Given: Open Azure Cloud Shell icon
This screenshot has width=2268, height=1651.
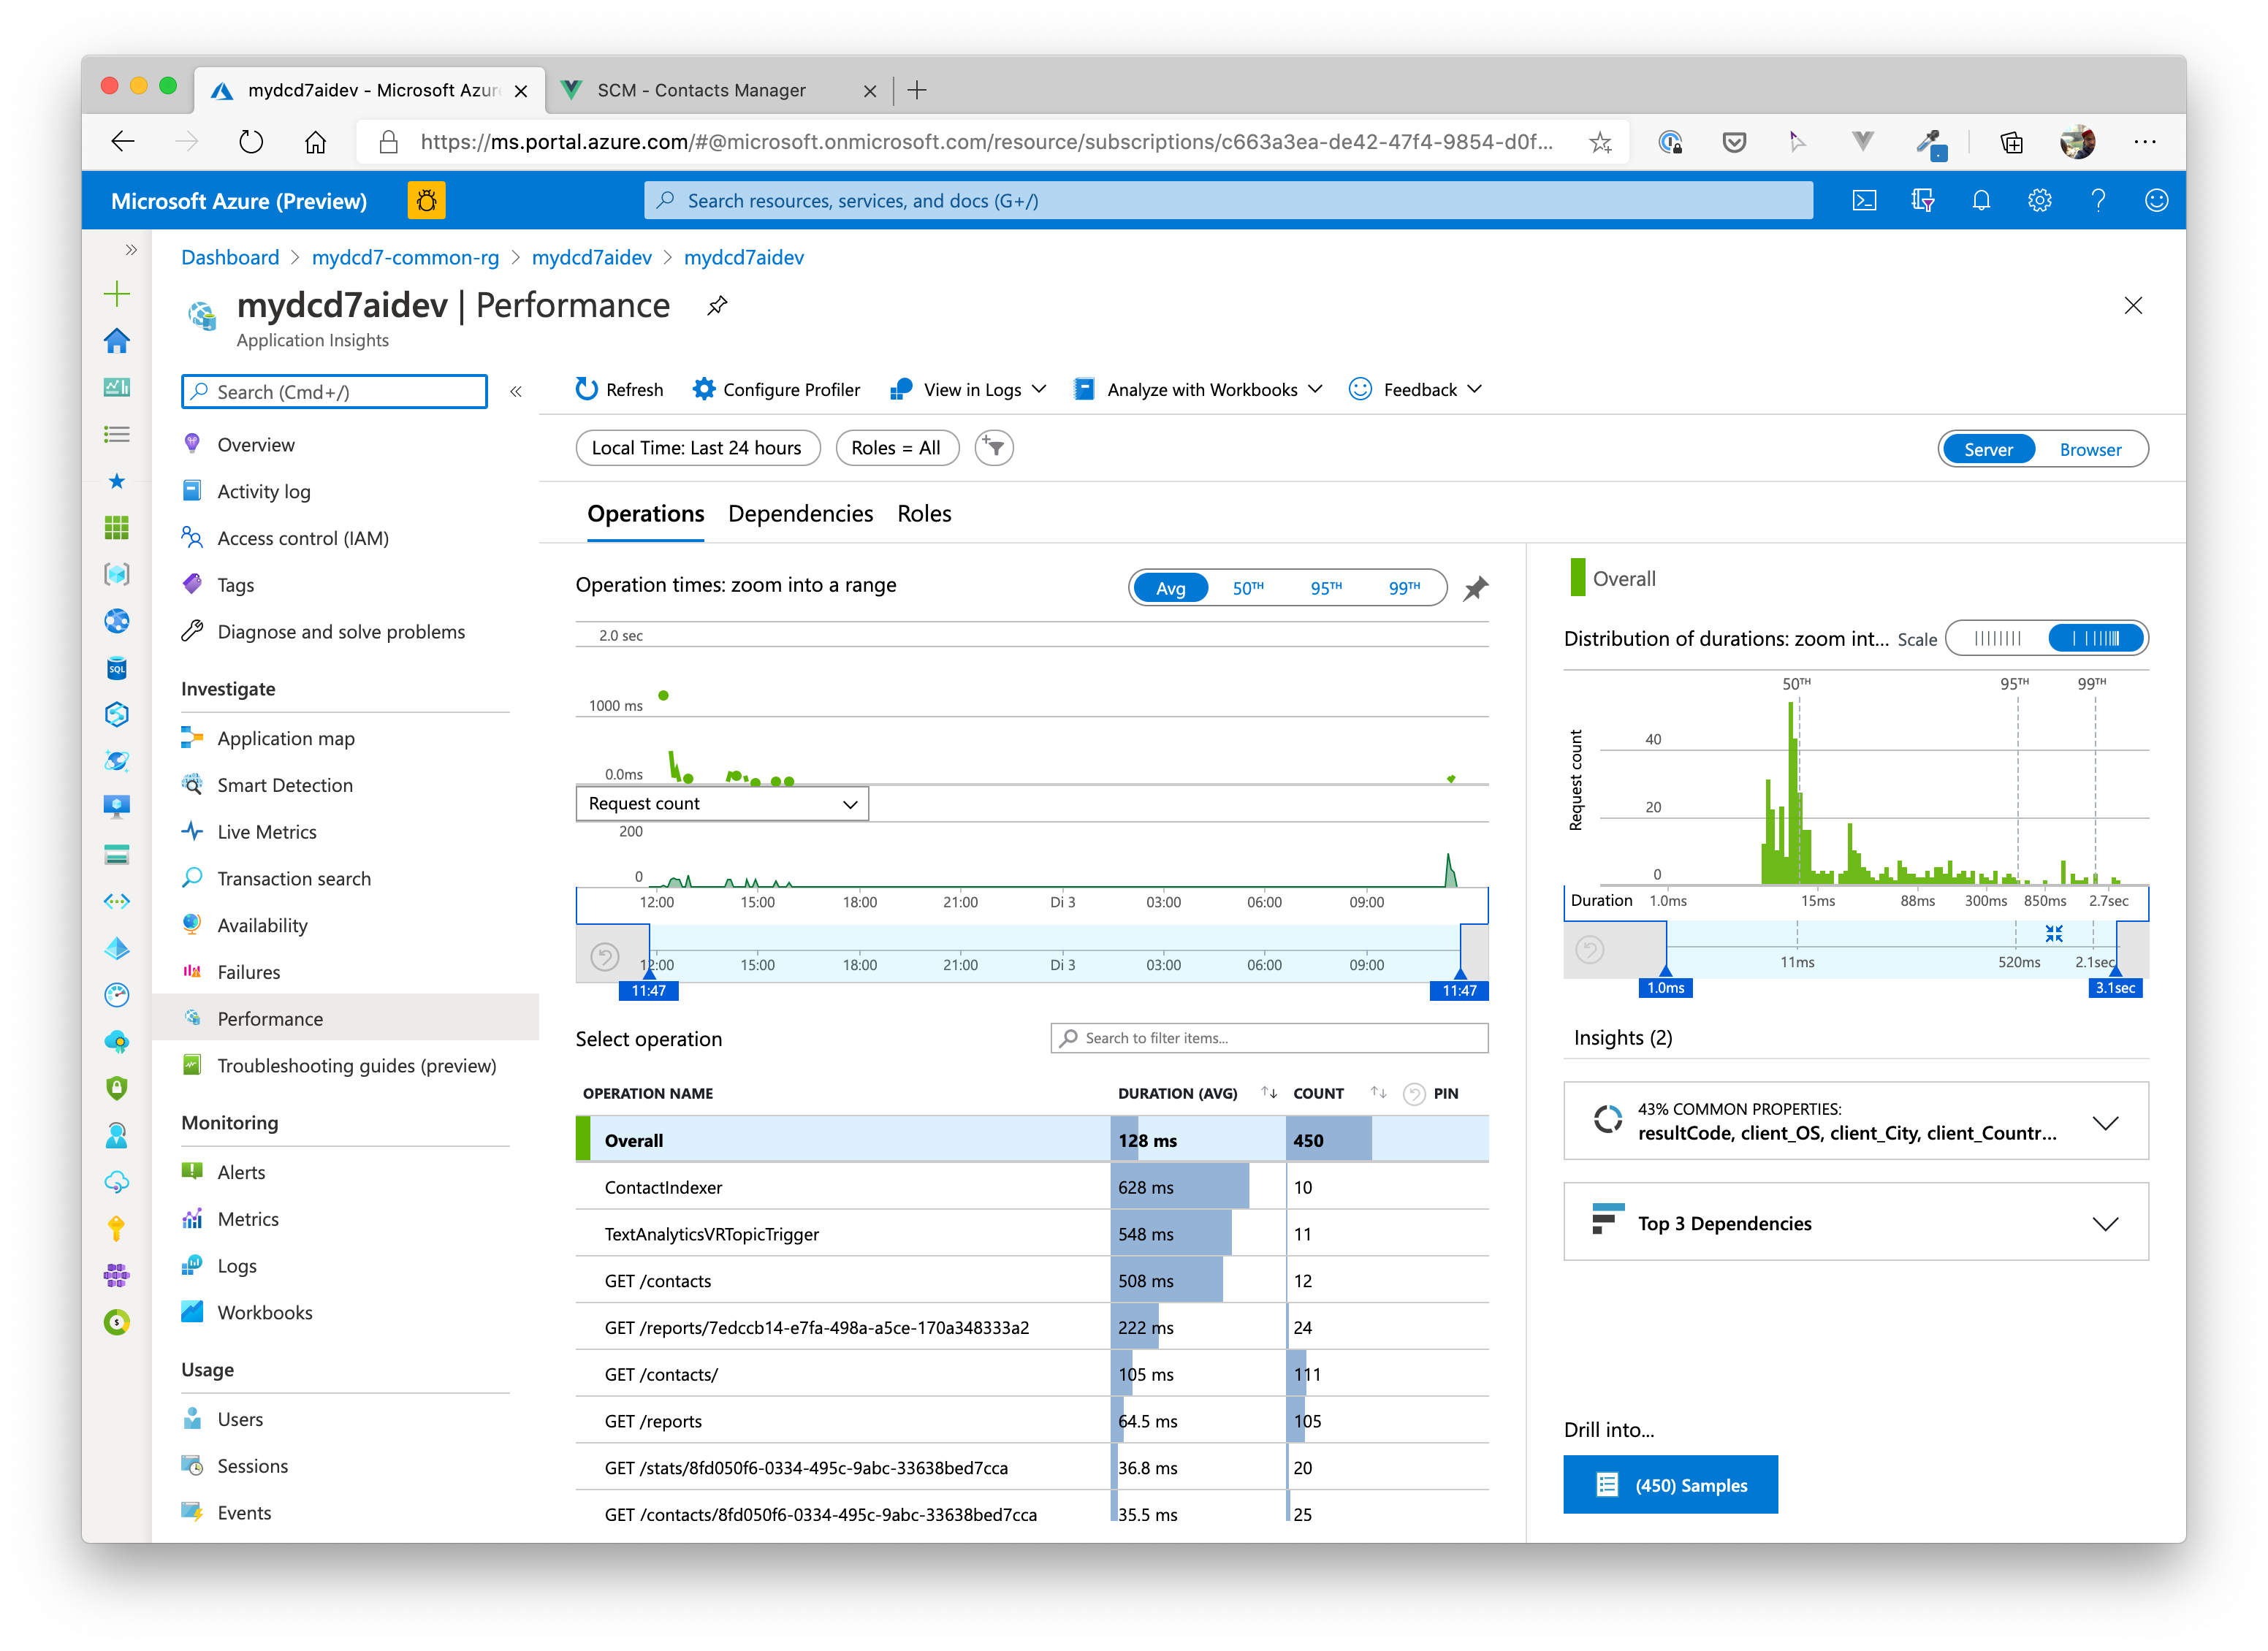Looking at the screenshot, I should [x=1864, y=201].
